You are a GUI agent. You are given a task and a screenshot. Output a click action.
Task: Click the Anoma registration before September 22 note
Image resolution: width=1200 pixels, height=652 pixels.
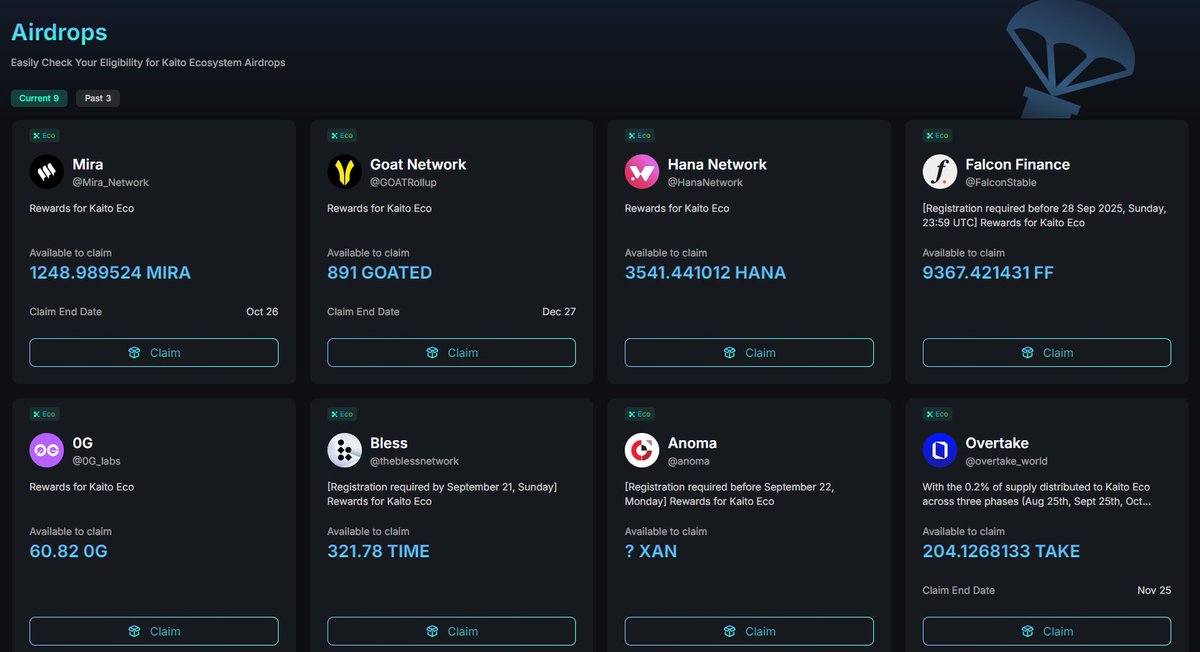click(729, 494)
